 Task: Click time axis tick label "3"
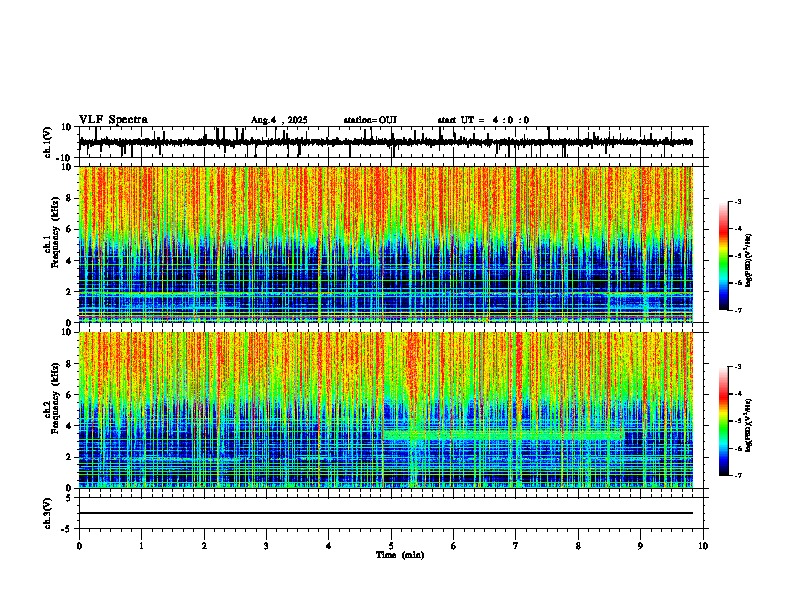[x=266, y=546]
